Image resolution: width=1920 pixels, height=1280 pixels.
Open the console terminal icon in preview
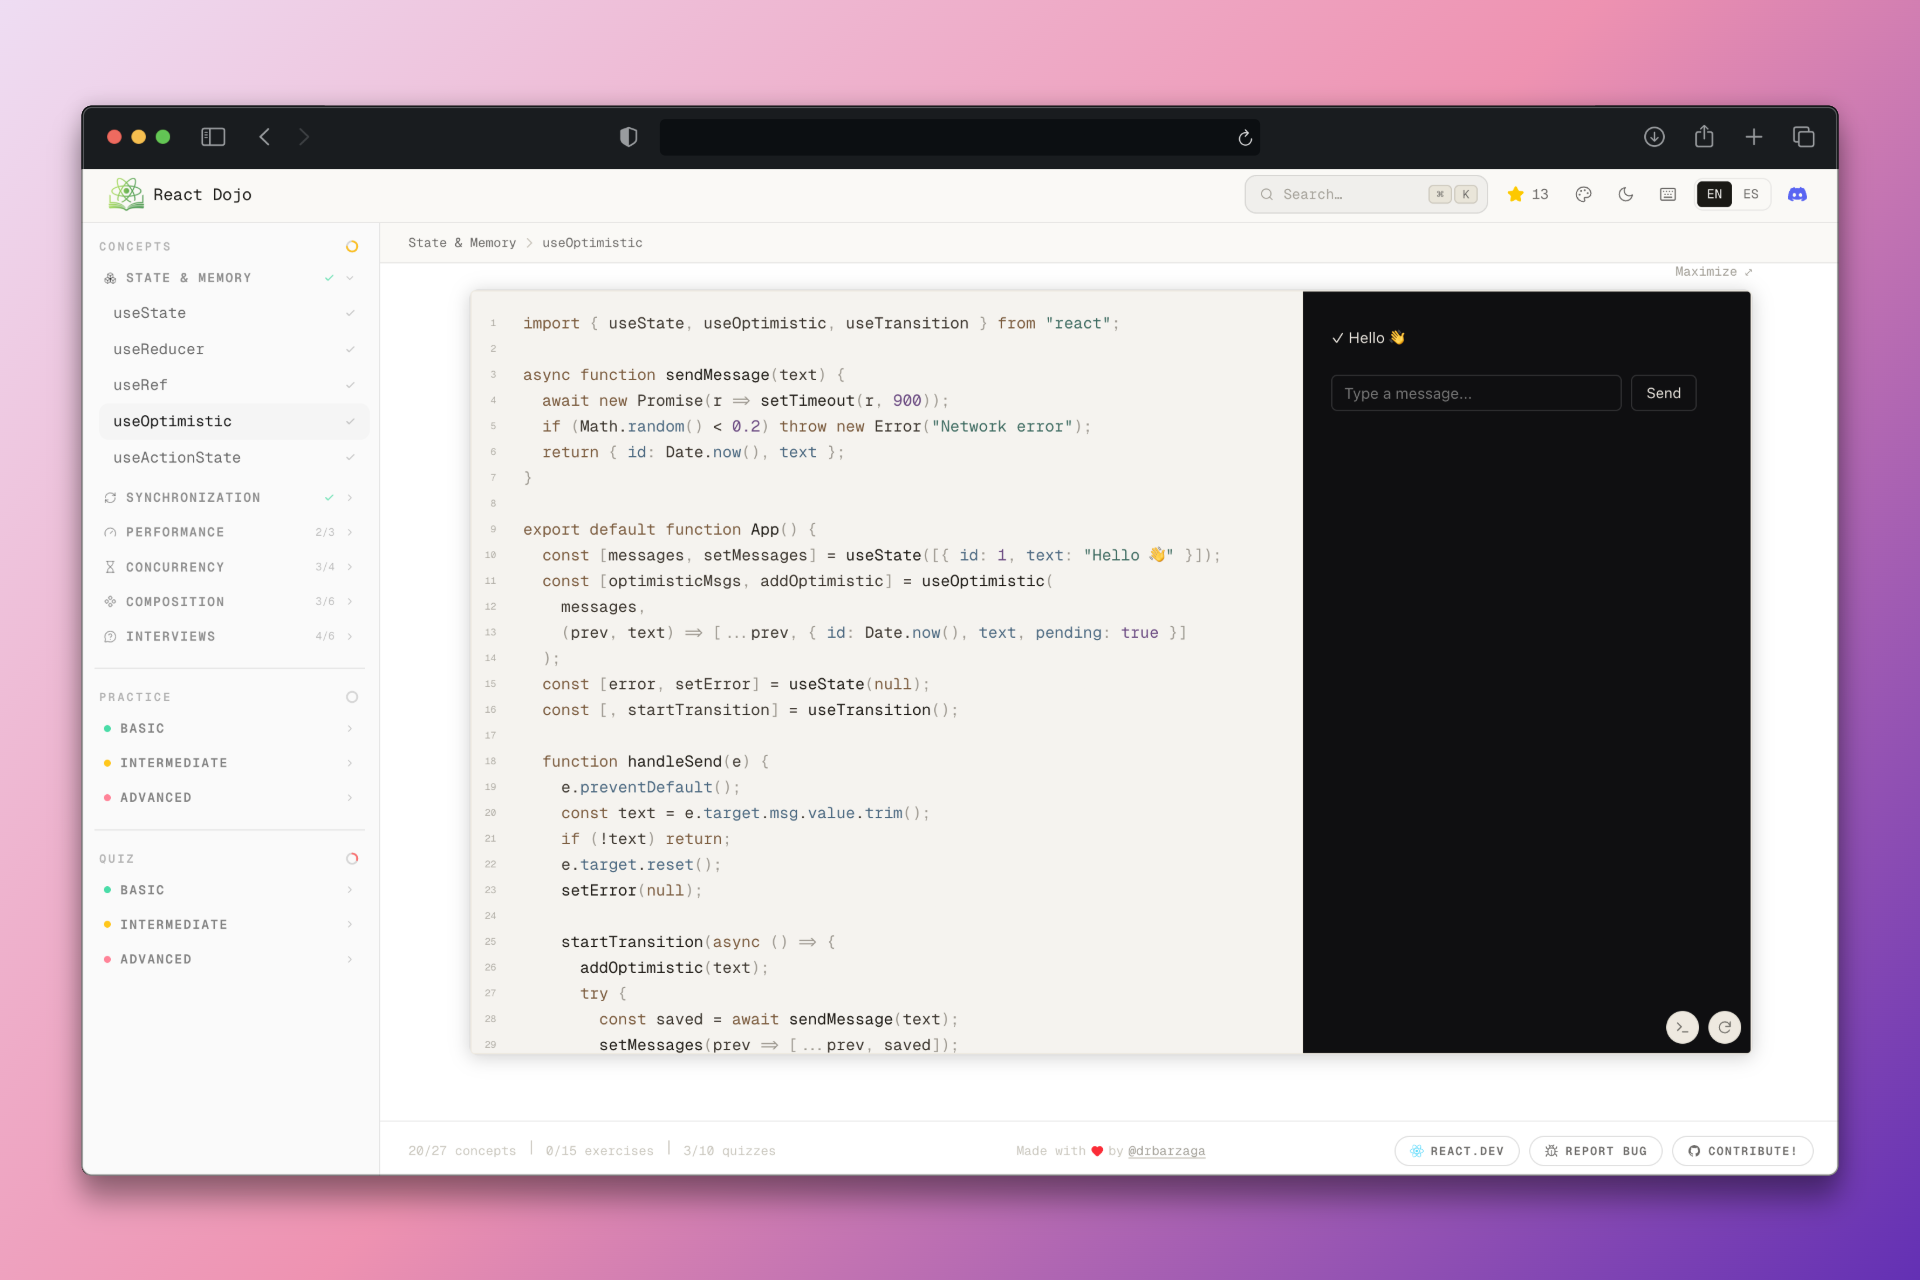pos(1682,1027)
